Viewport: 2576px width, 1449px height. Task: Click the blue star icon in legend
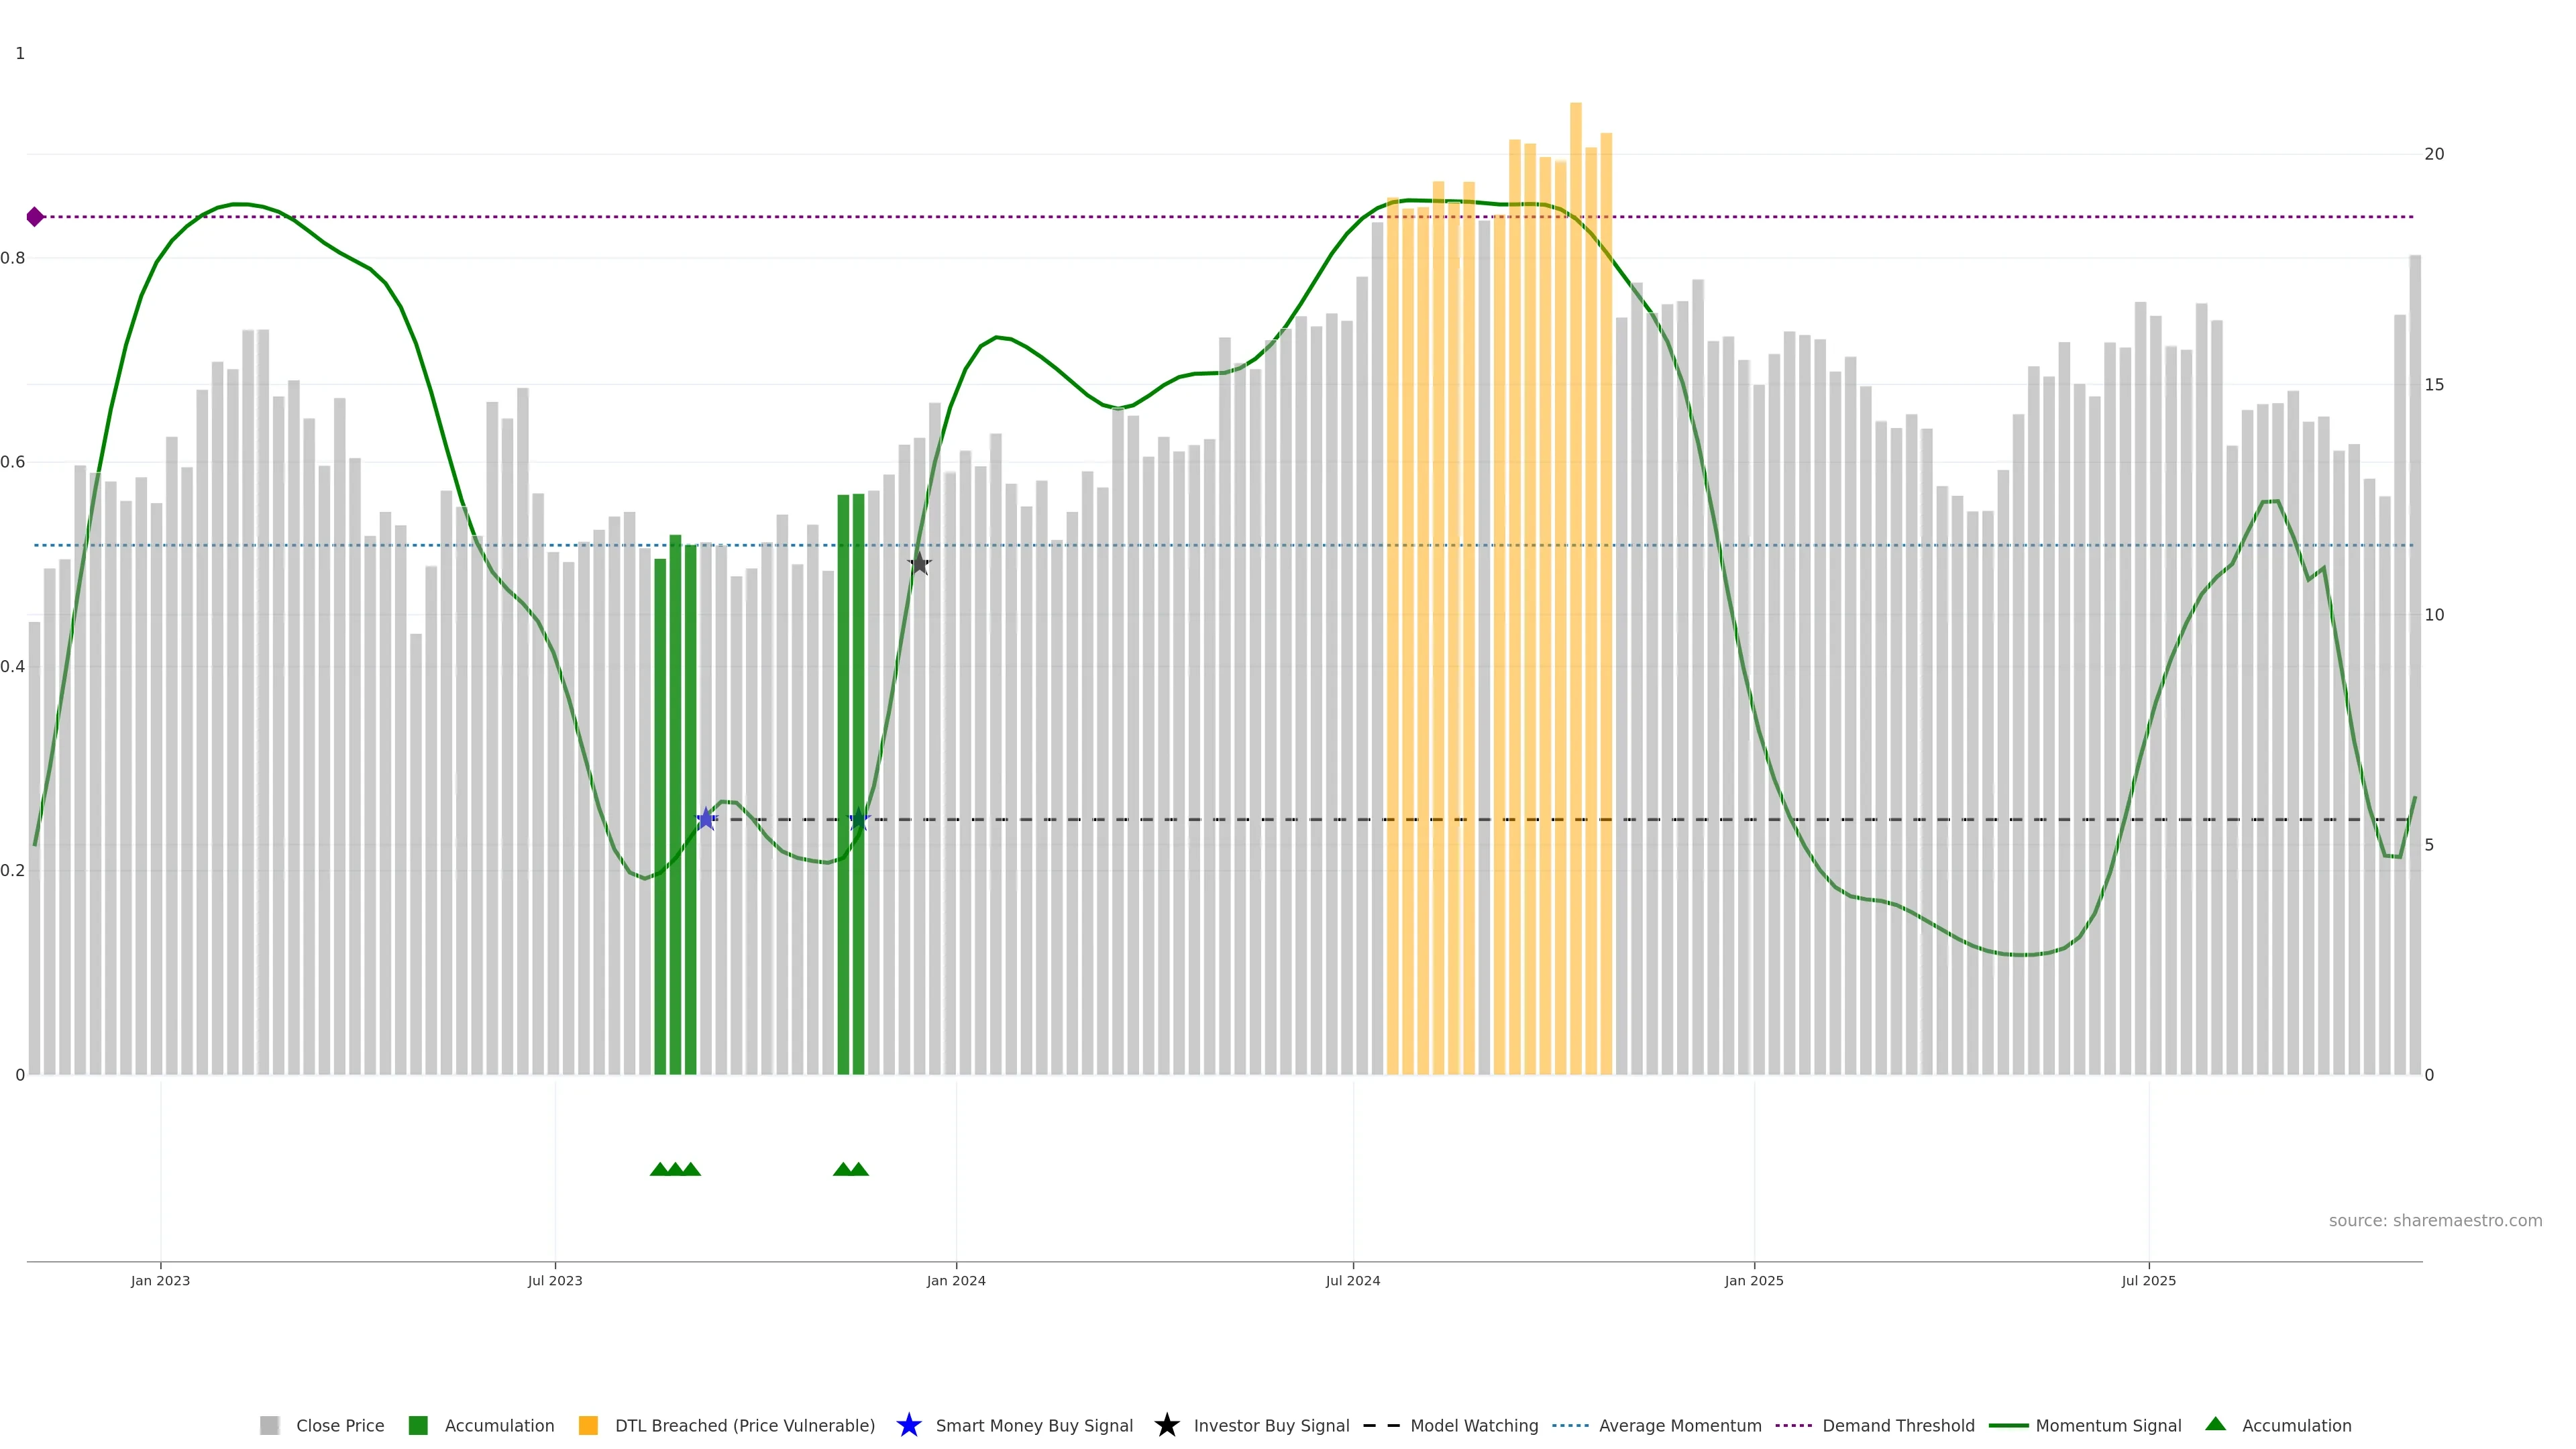point(908,1425)
